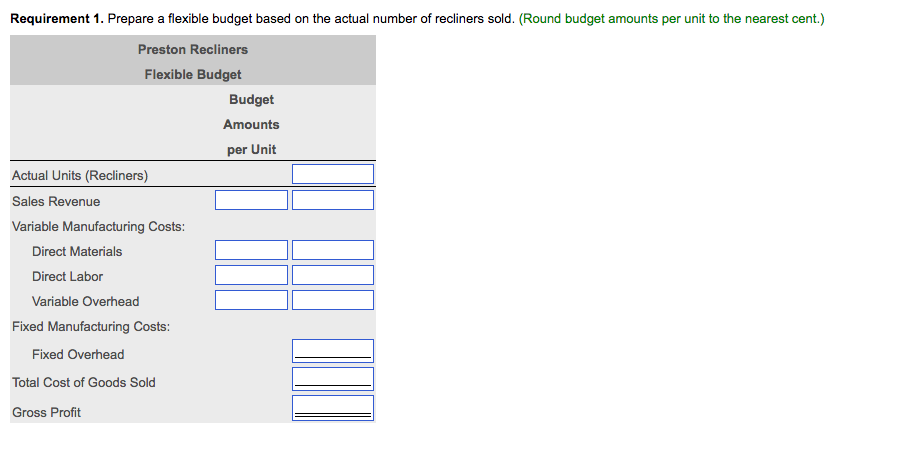Click the Fixed Overhead amount field
This screenshot has width=903, height=463.
click(x=333, y=351)
